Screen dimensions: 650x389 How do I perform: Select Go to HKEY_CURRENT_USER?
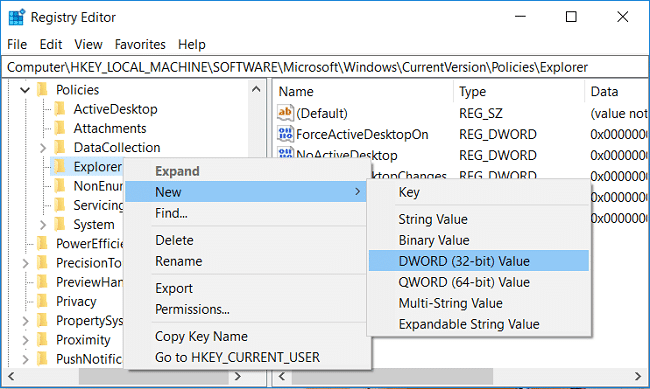point(245,357)
